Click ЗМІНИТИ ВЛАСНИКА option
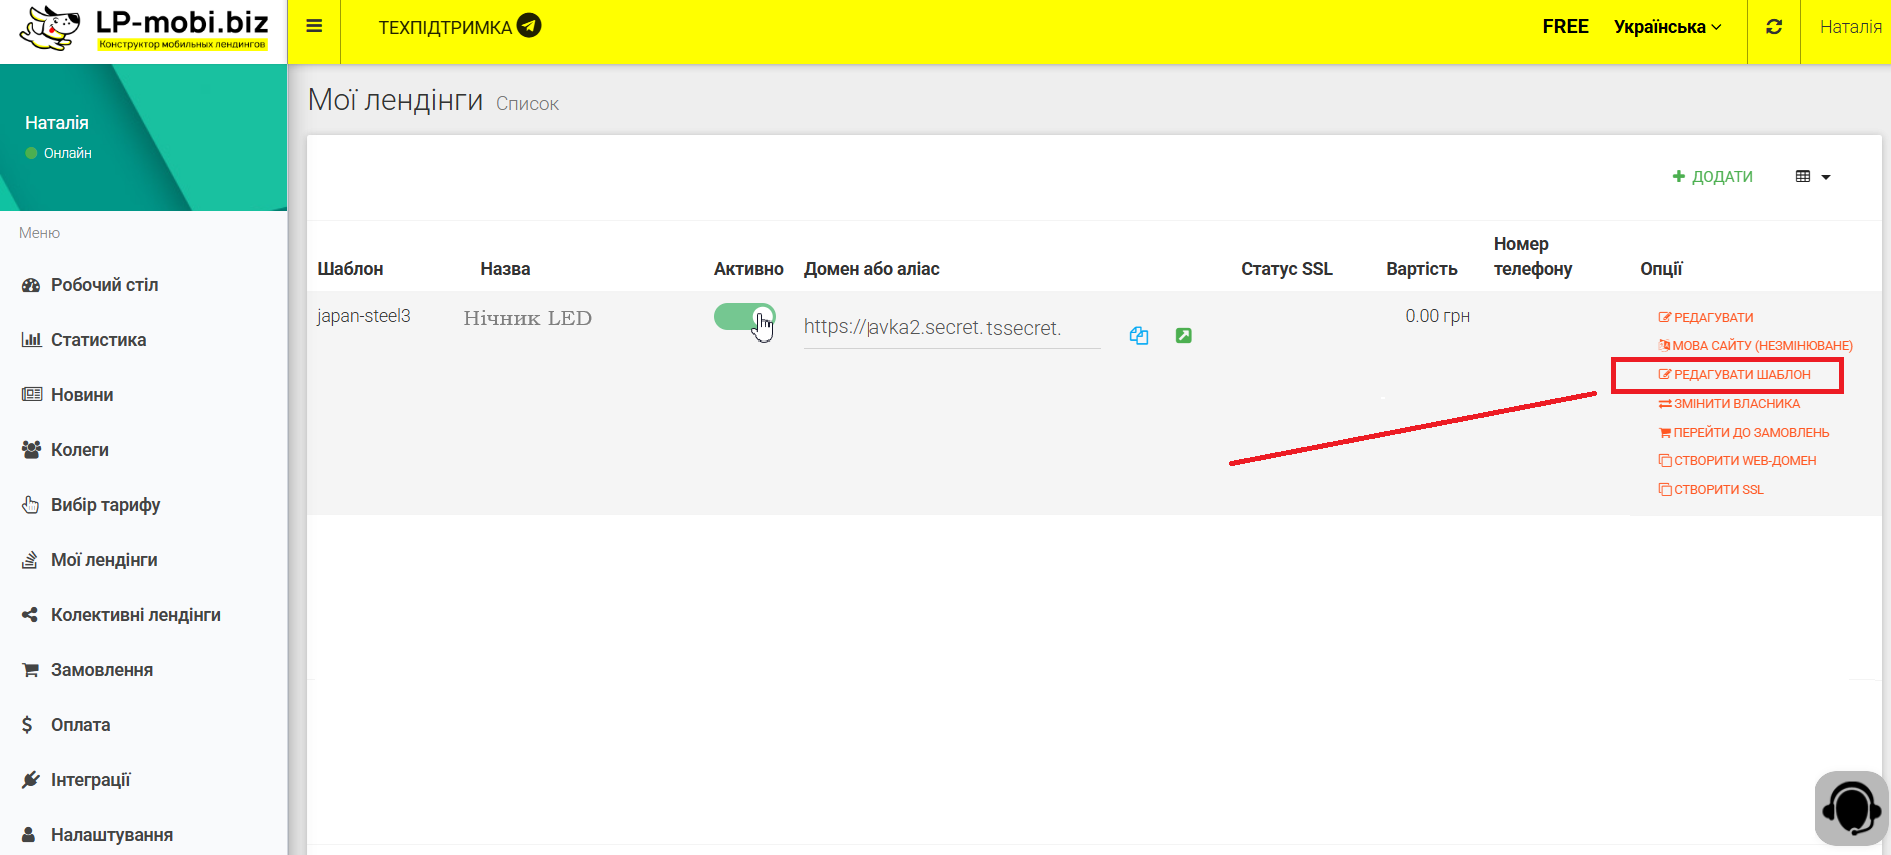 (x=1729, y=404)
